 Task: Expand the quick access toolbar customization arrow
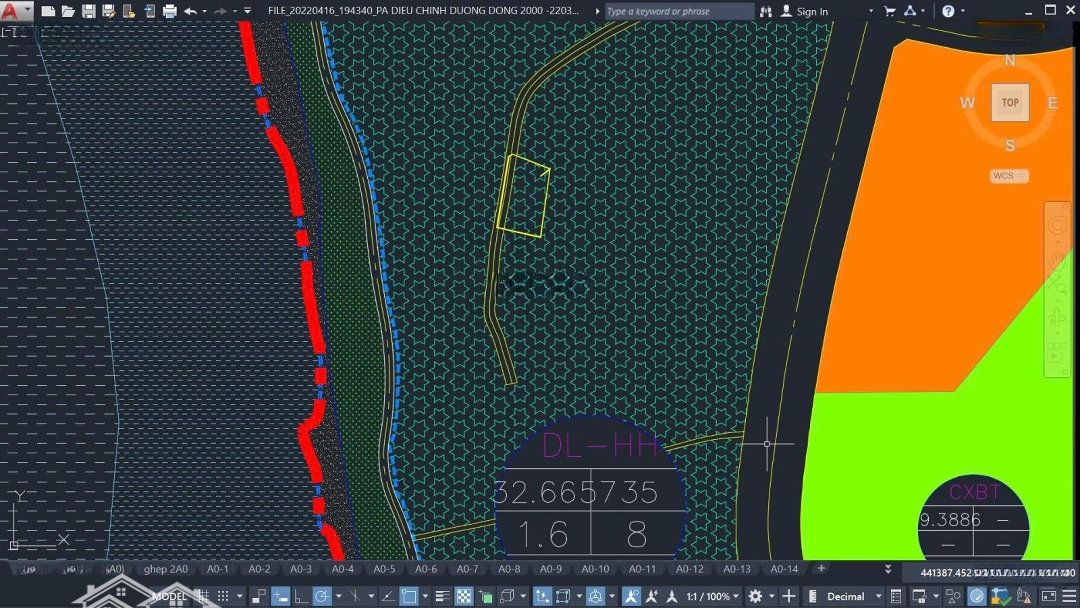point(248,11)
